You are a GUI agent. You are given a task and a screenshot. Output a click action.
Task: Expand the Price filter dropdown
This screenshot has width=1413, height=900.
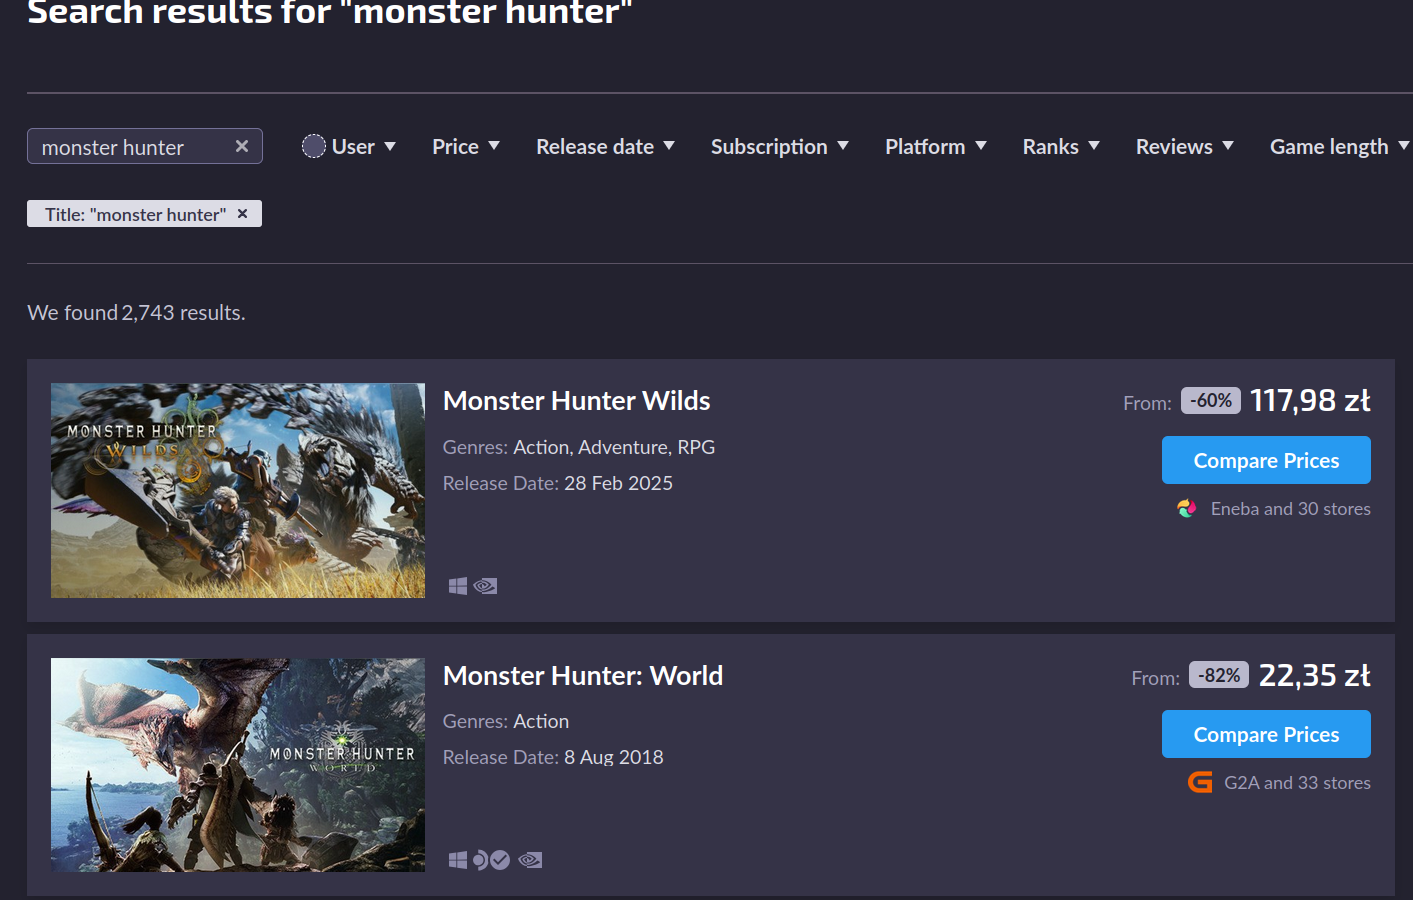click(466, 147)
